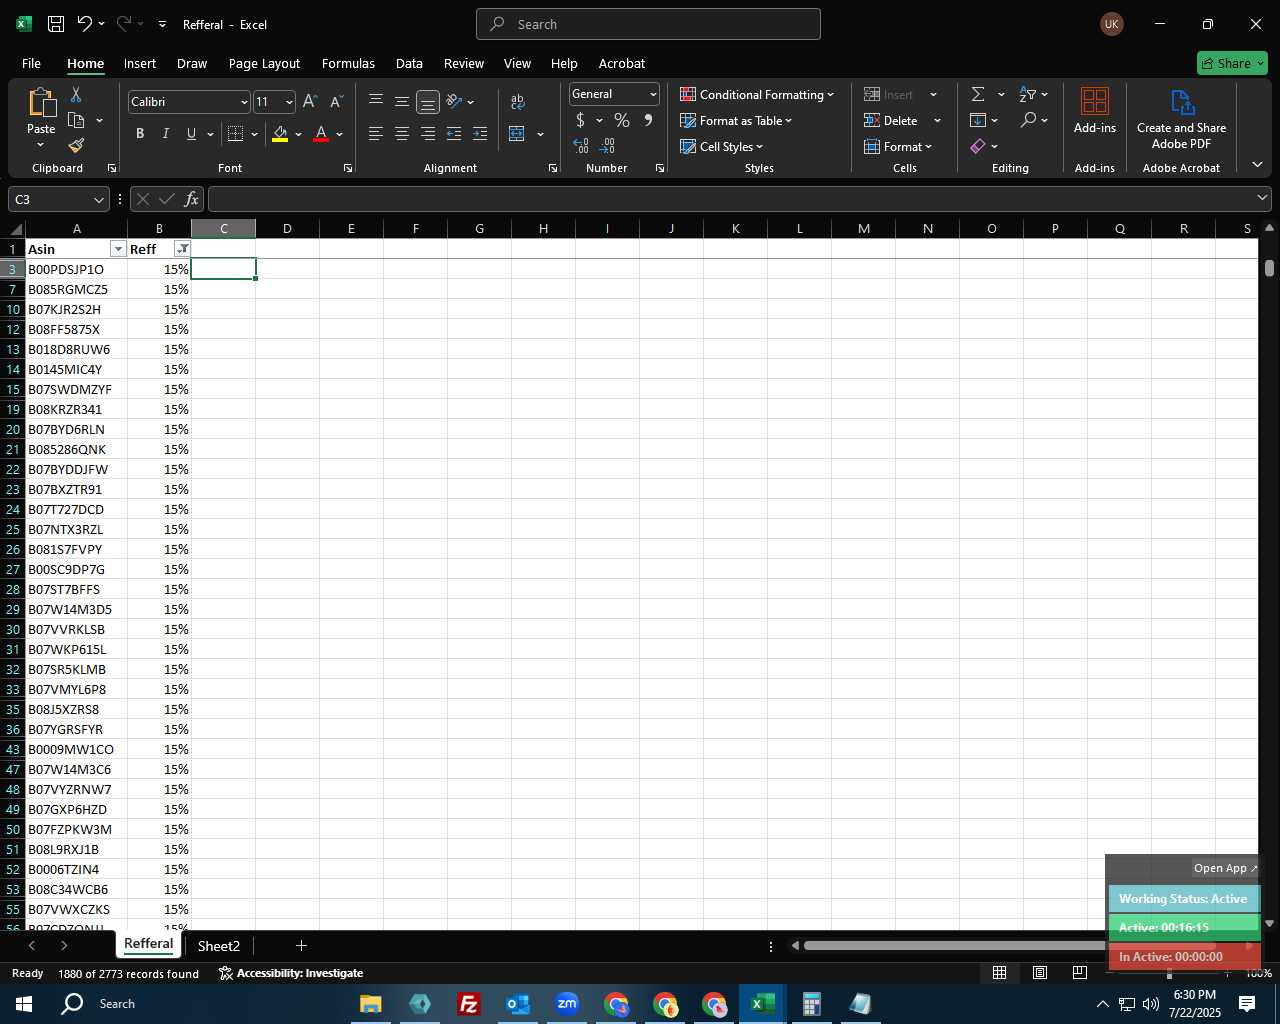Click the Format cells button
This screenshot has height=1024, width=1280.
tap(898, 146)
